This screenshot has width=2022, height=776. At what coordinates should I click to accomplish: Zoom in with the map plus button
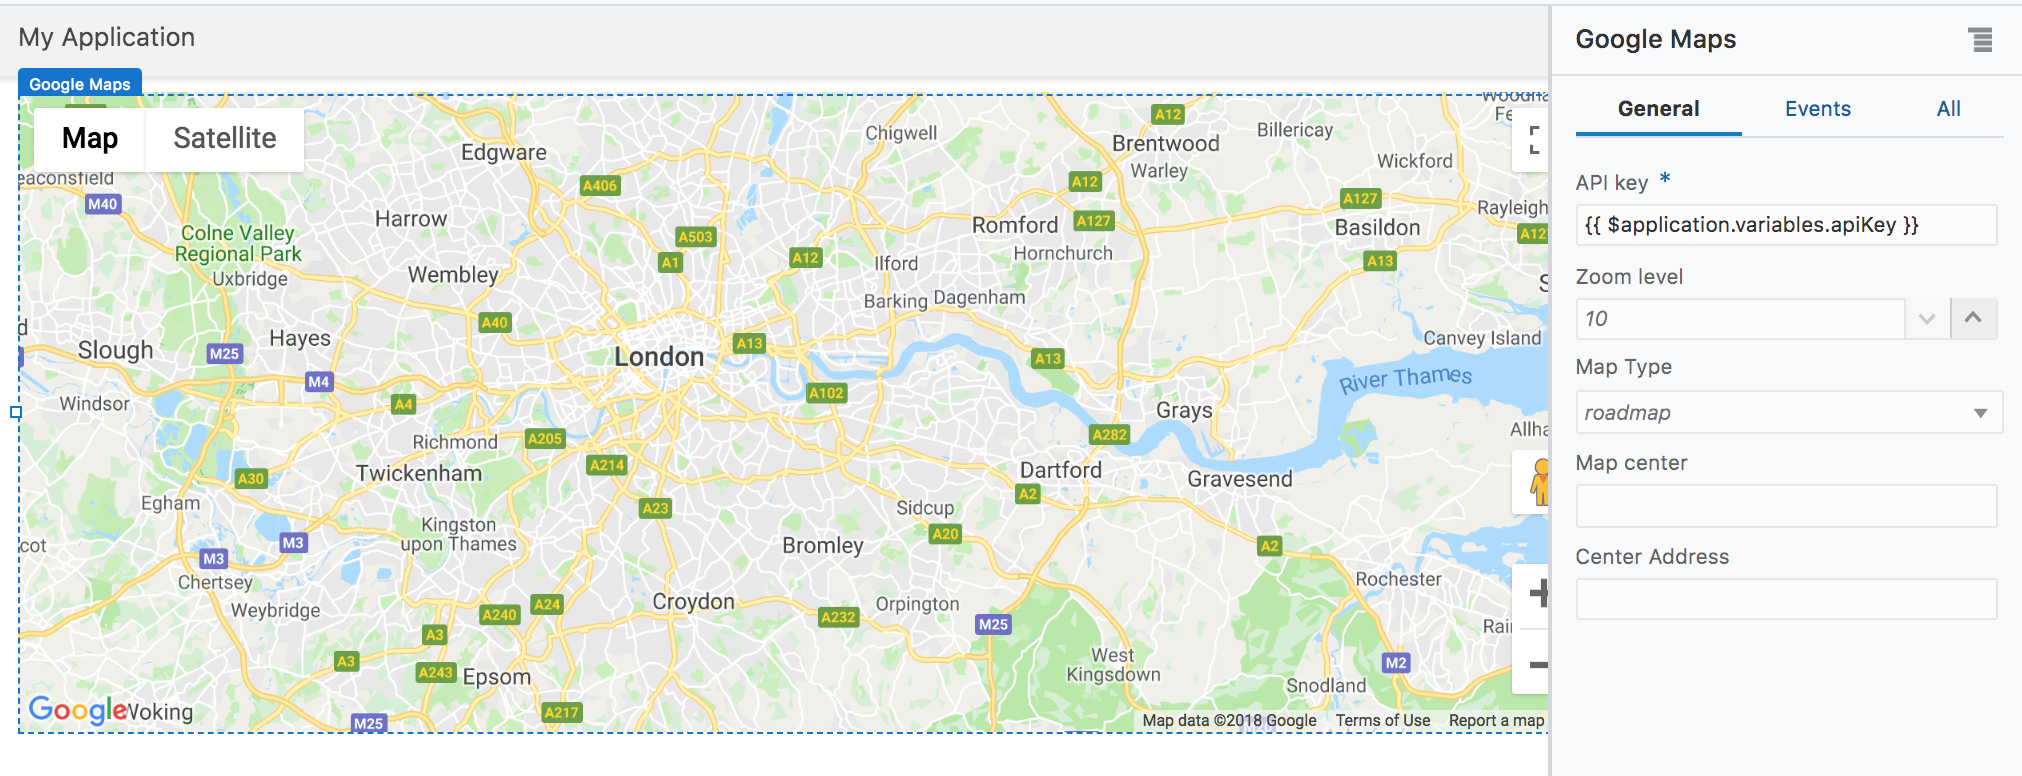coord(1537,593)
